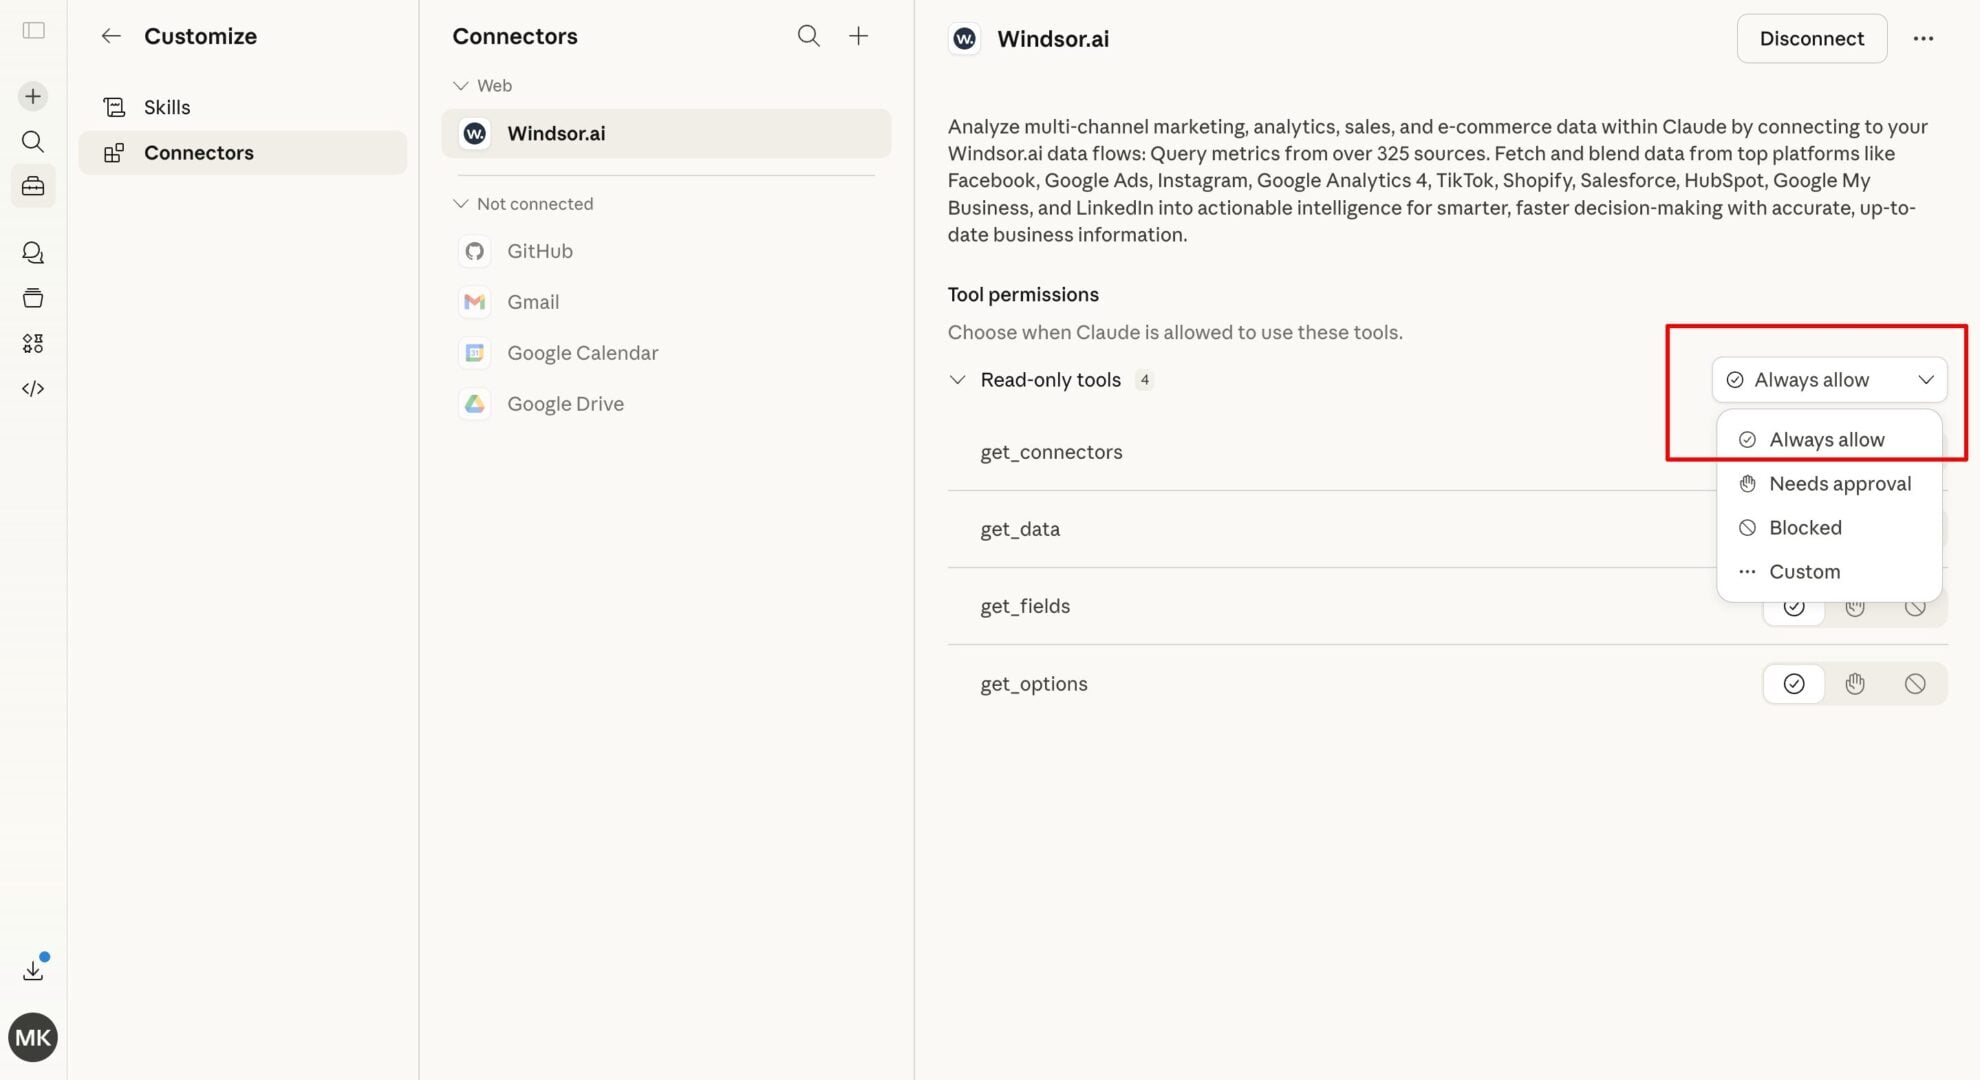Screen dimensions: 1980x1080
Task: Collapse the Web connectors group
Action: [x=461, y=86]
